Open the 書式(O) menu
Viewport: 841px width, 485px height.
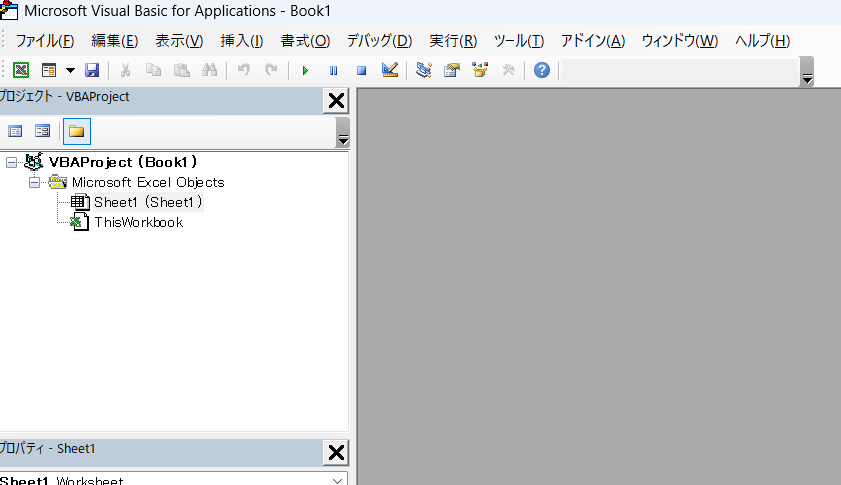305,41
